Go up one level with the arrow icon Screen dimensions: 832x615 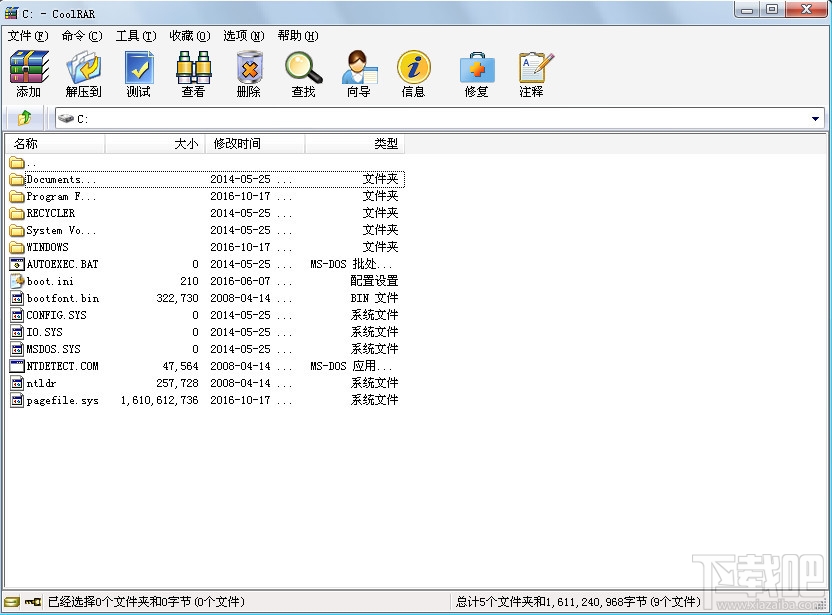click(24, 118)
